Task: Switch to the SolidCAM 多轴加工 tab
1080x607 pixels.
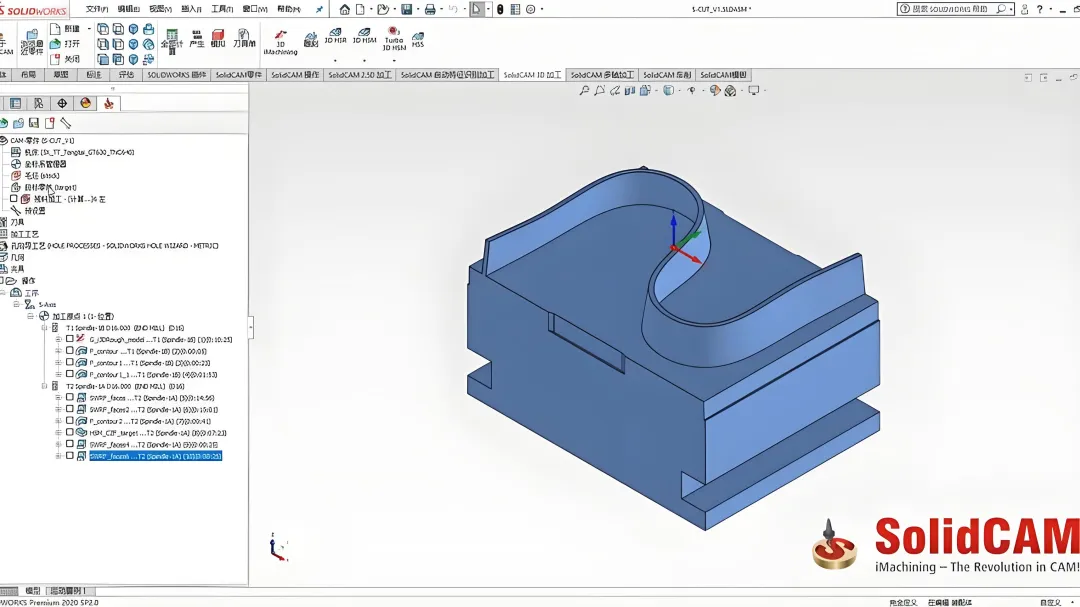Action: pyautogui.click(x=602, y=75)
